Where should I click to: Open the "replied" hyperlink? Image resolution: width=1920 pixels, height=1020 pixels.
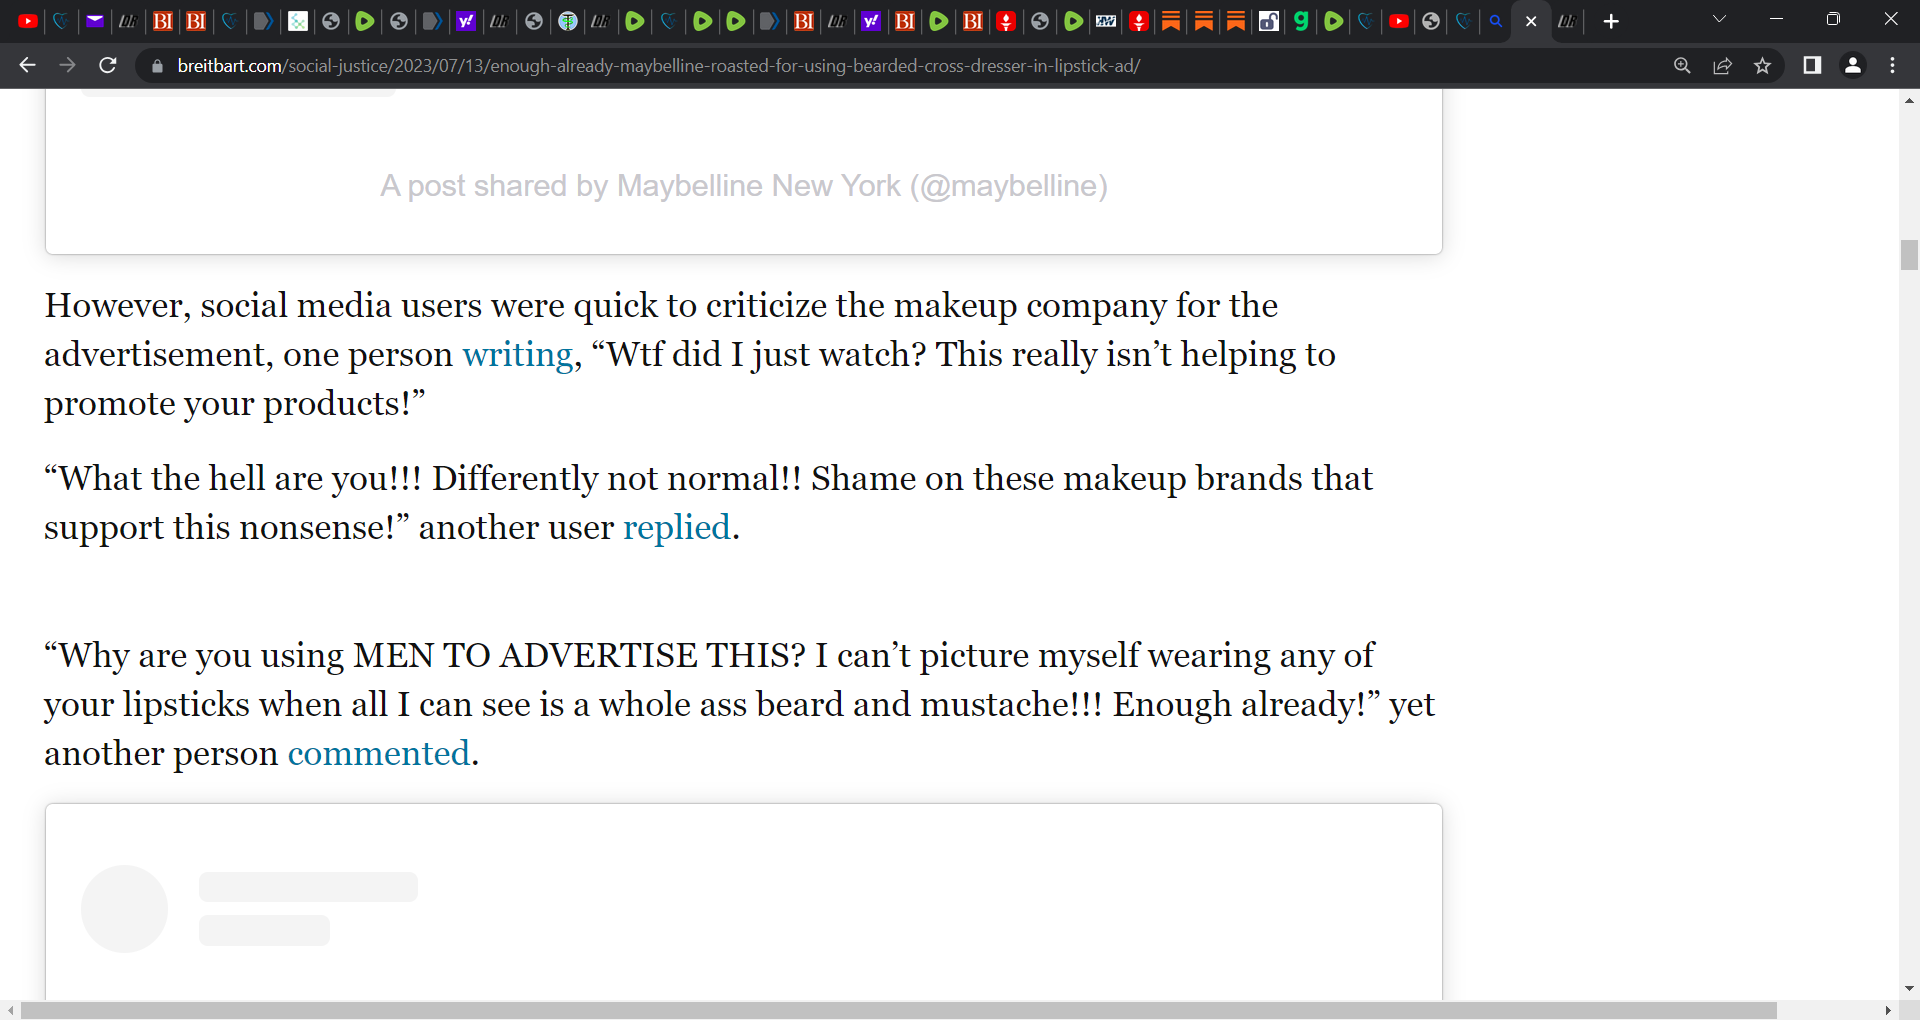point(677,528)
